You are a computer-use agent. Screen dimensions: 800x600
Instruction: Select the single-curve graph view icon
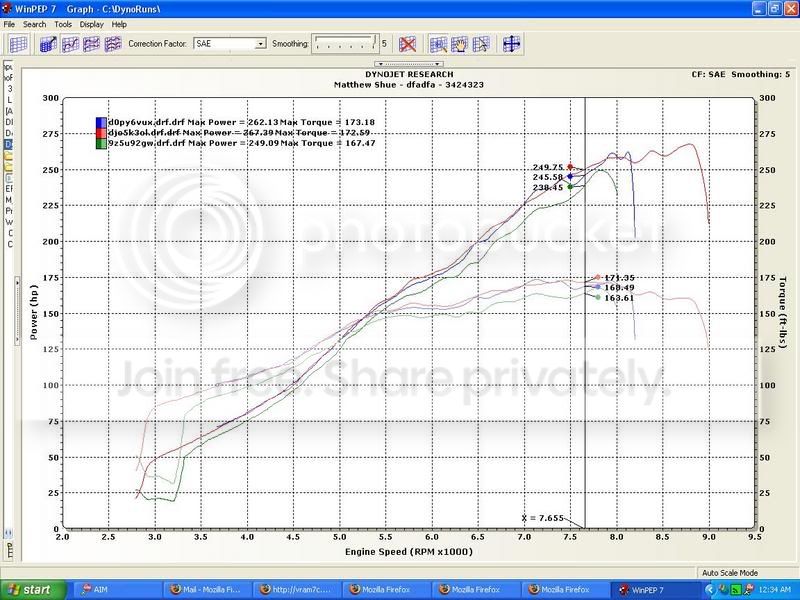(70, 44)
